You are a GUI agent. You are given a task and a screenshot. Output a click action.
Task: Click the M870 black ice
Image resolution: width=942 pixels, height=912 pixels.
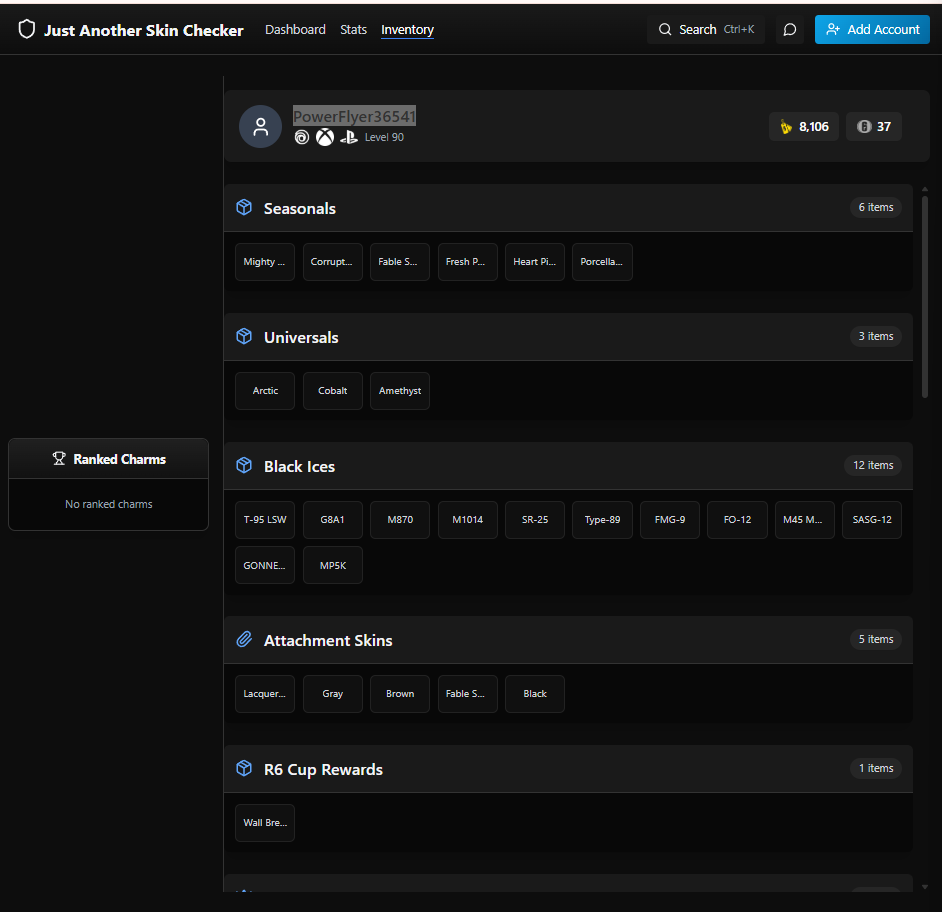click(x=400, y=520)
